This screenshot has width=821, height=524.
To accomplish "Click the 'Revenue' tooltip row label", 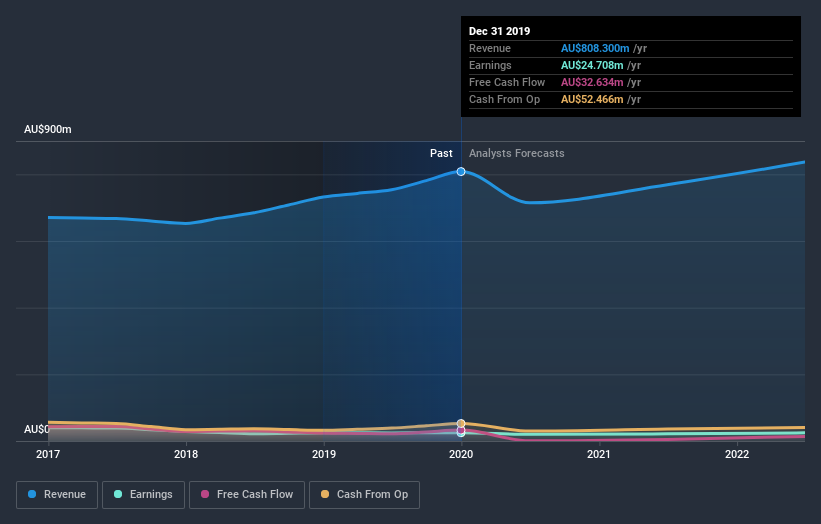I will click(490, 48).
